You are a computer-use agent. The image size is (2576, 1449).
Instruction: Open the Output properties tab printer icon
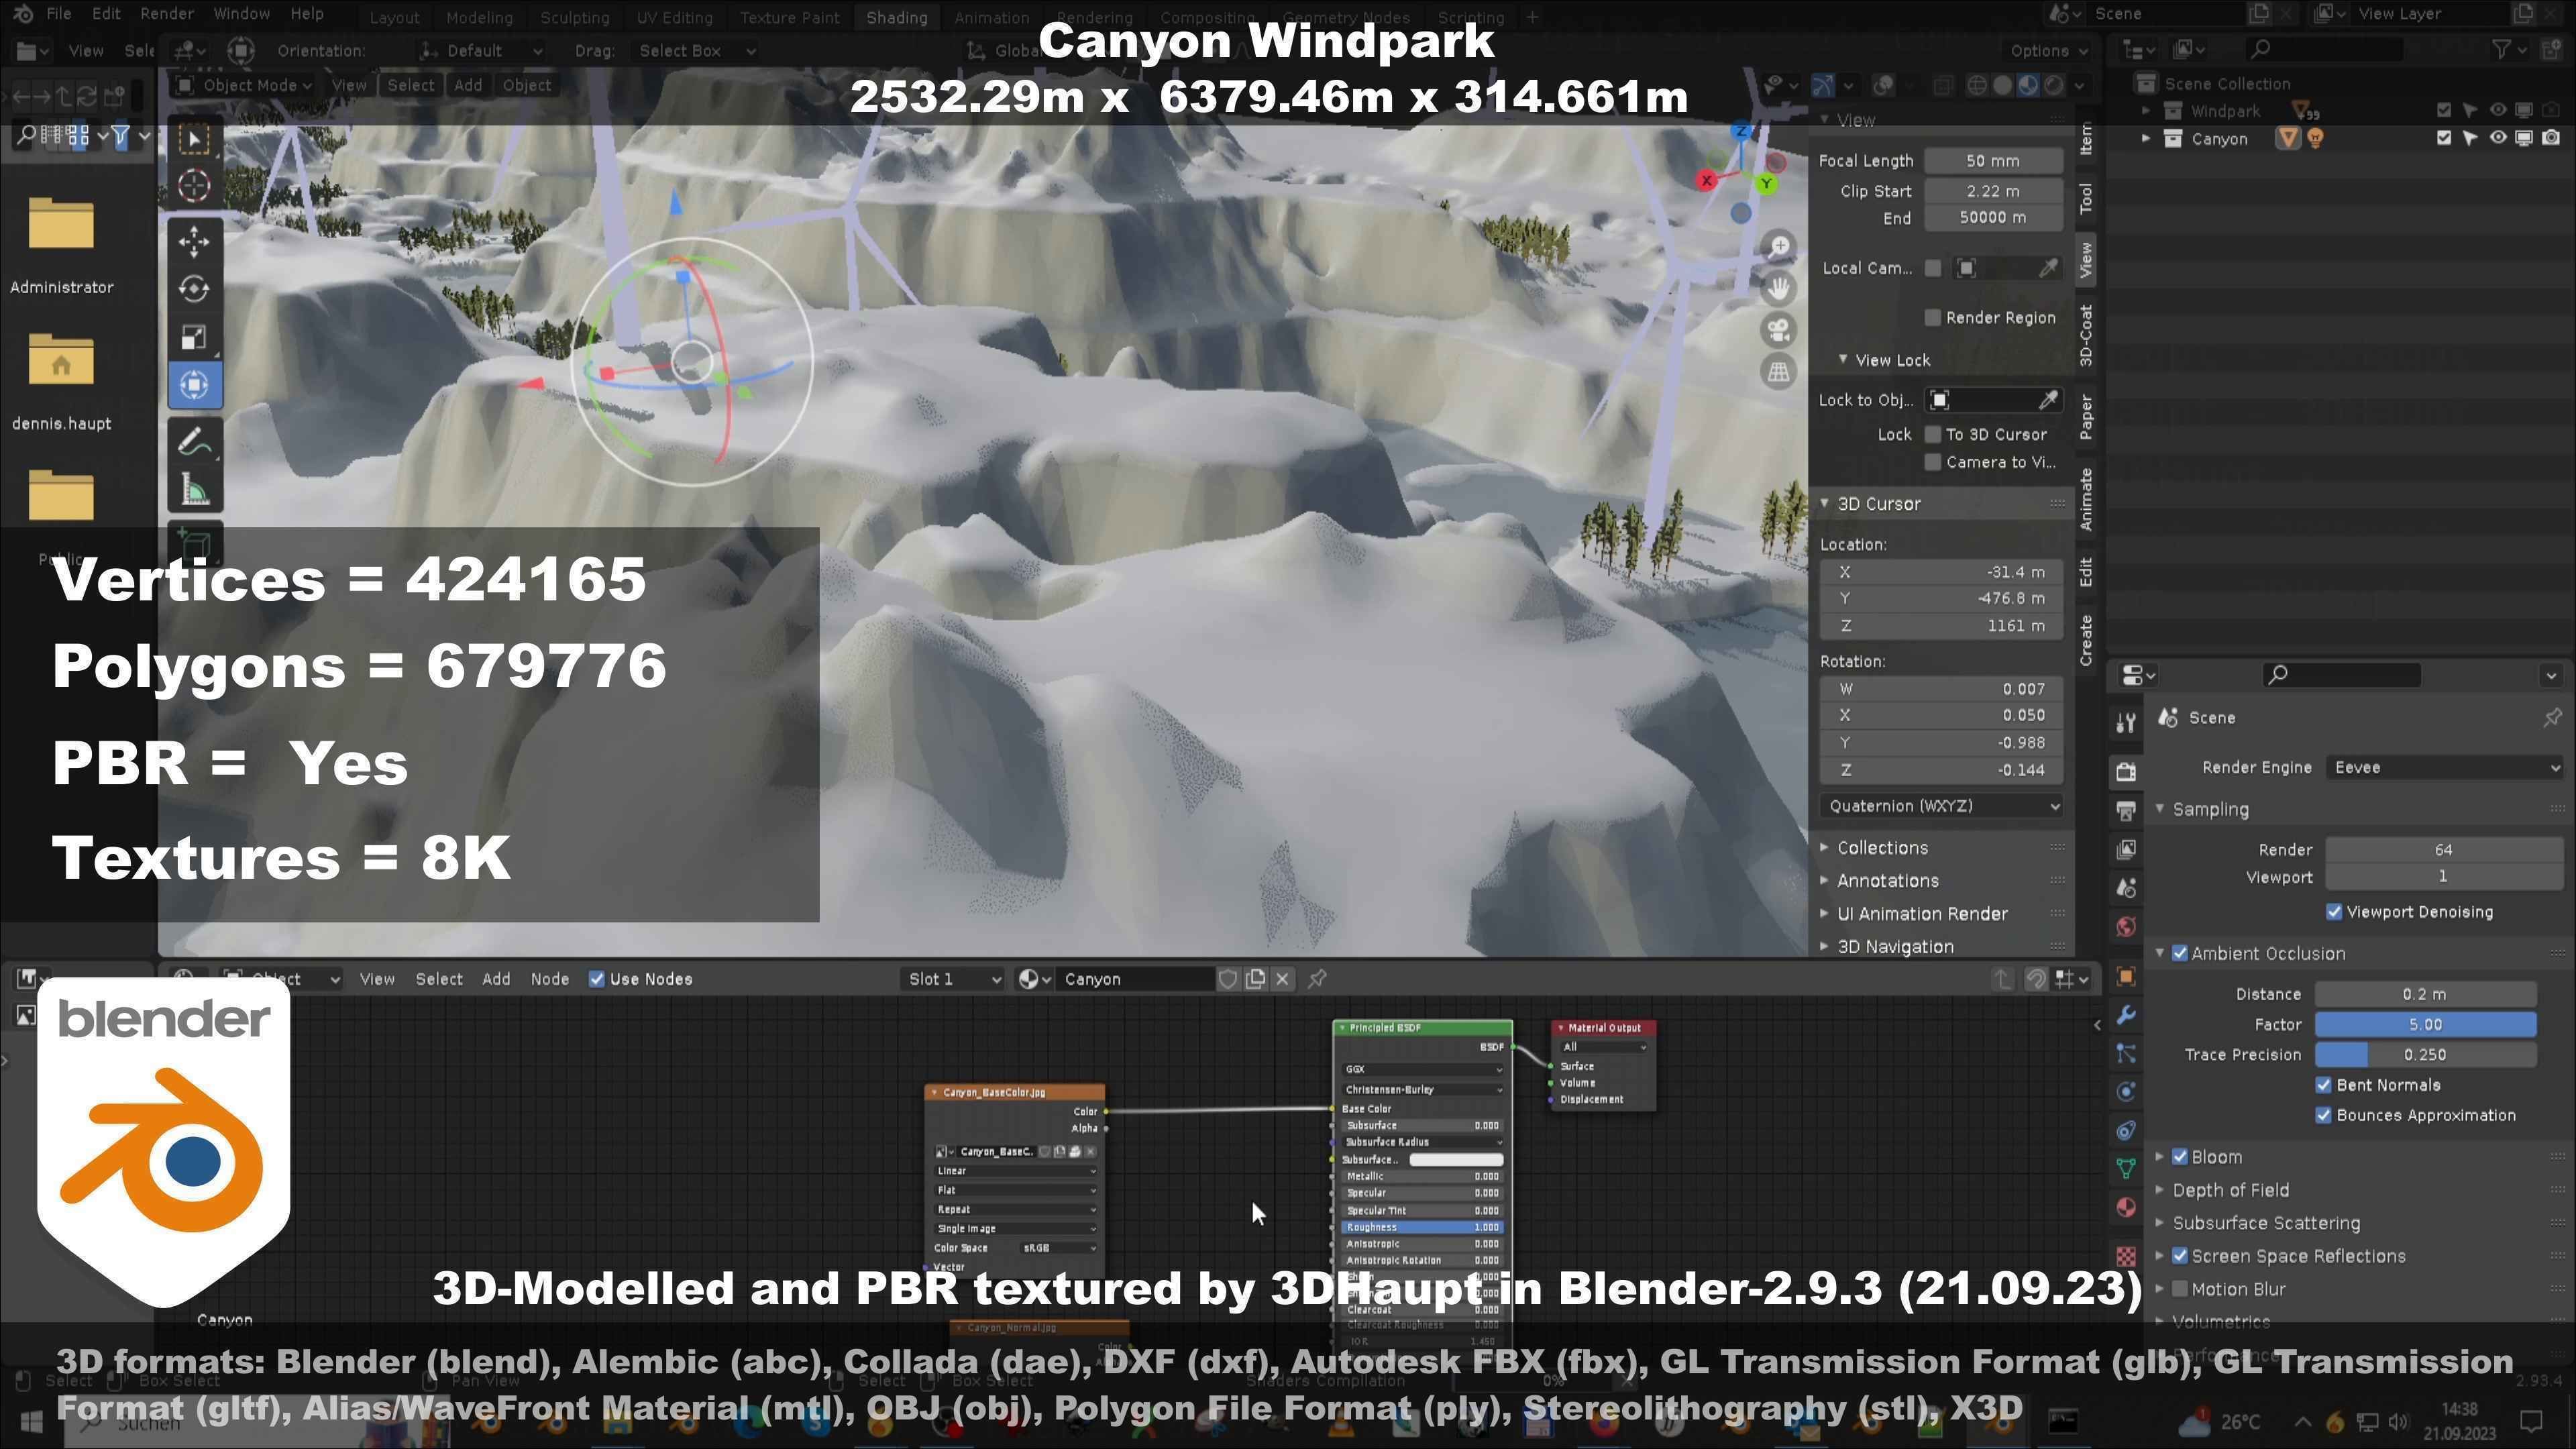[x=2126, y=810]
